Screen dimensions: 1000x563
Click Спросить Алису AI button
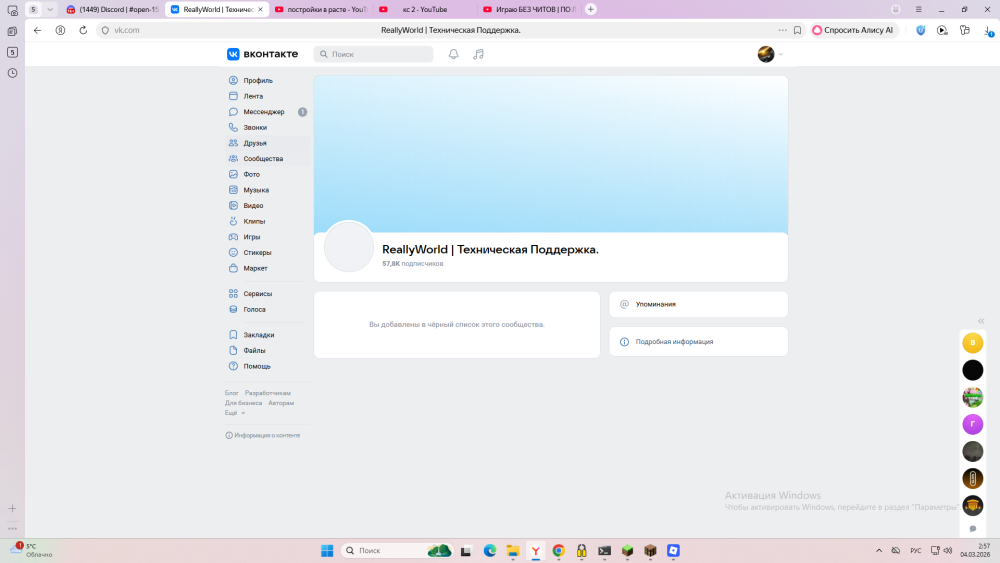tap(853, 30)
